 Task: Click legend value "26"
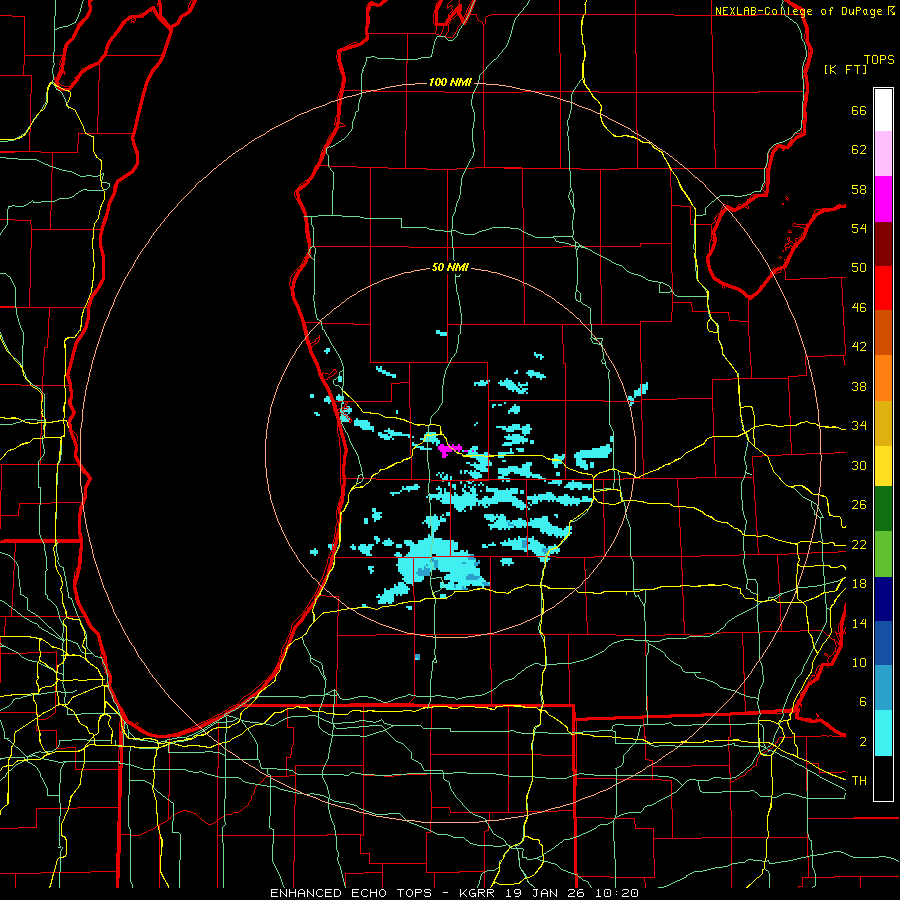(859, 505)
